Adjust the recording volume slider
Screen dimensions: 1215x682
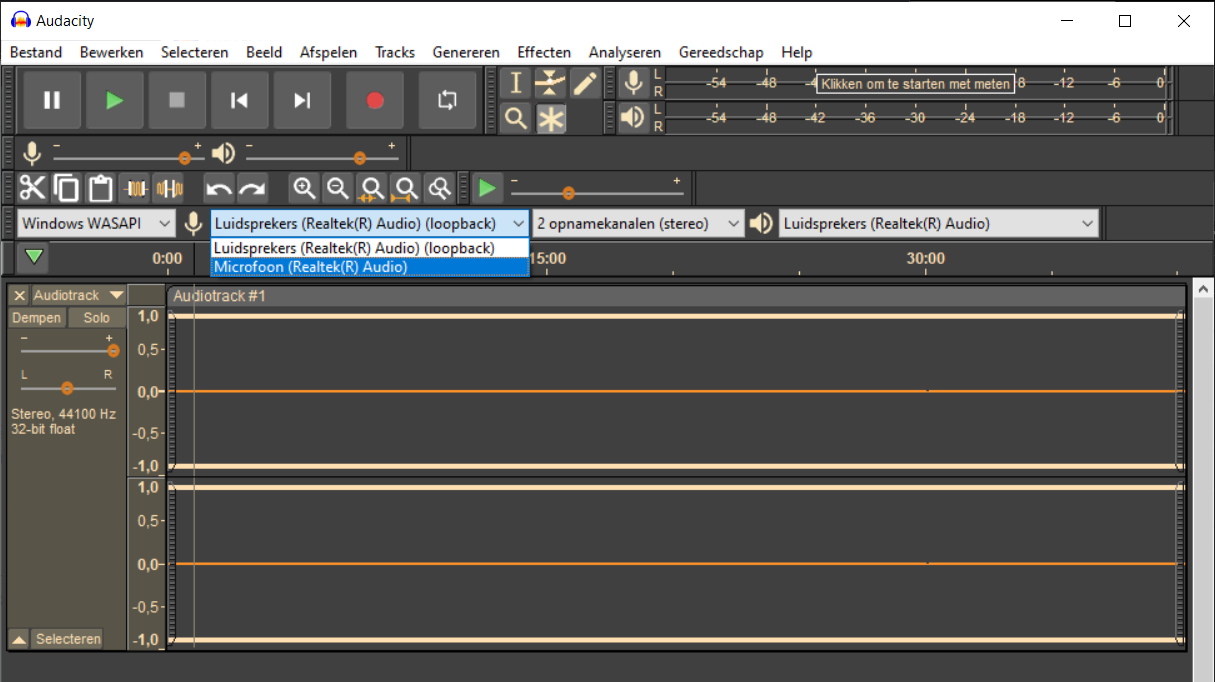point(184,158)
